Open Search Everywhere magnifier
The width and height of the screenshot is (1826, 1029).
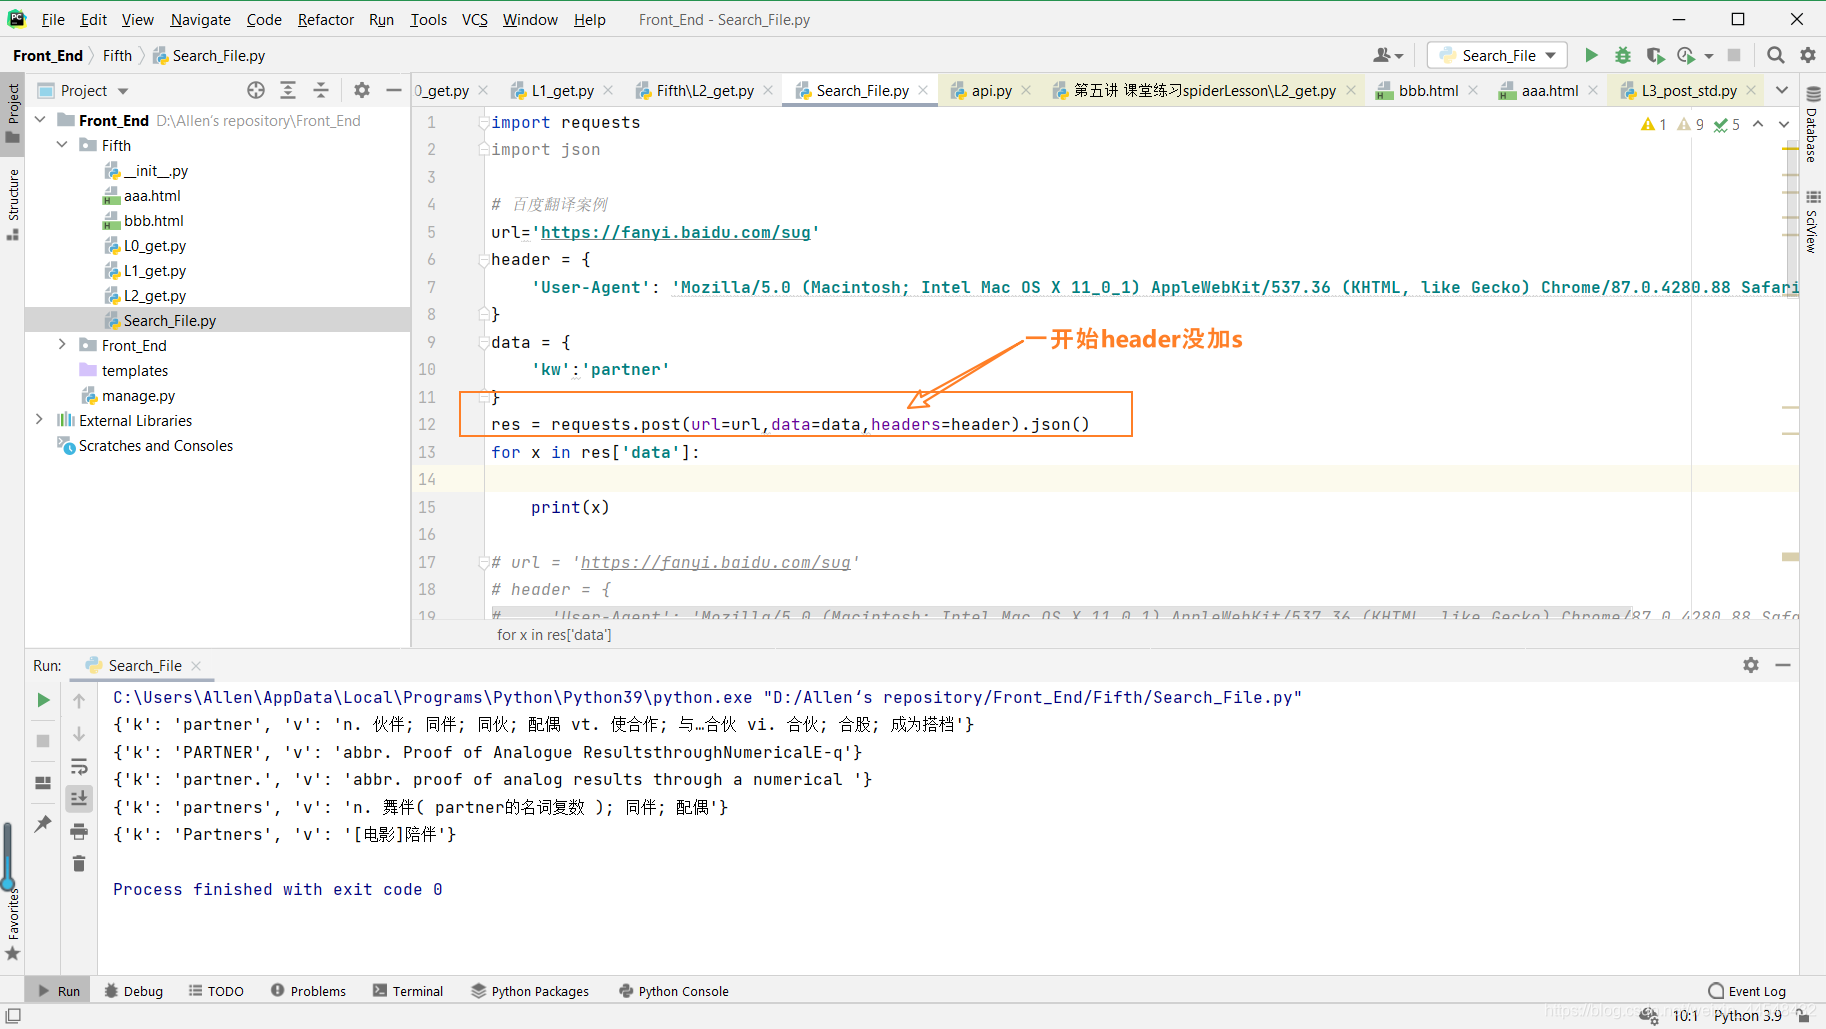pos(1776,55)
